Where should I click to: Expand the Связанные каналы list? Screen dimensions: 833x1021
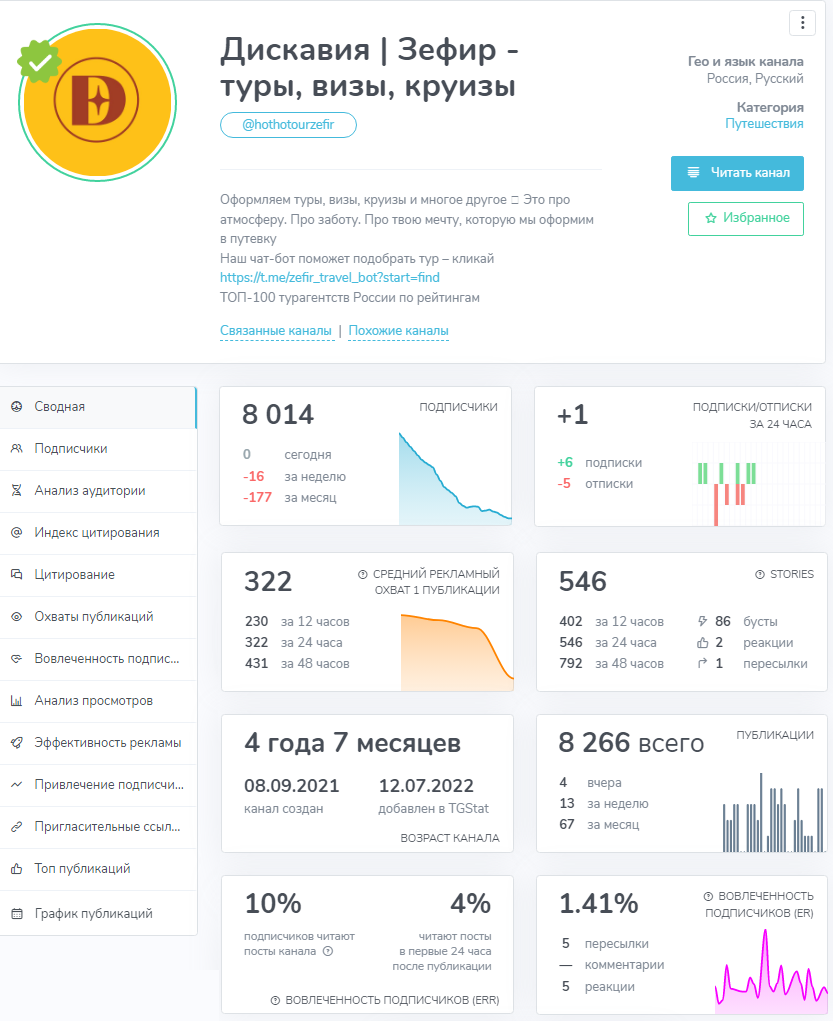tap(275, 331)
